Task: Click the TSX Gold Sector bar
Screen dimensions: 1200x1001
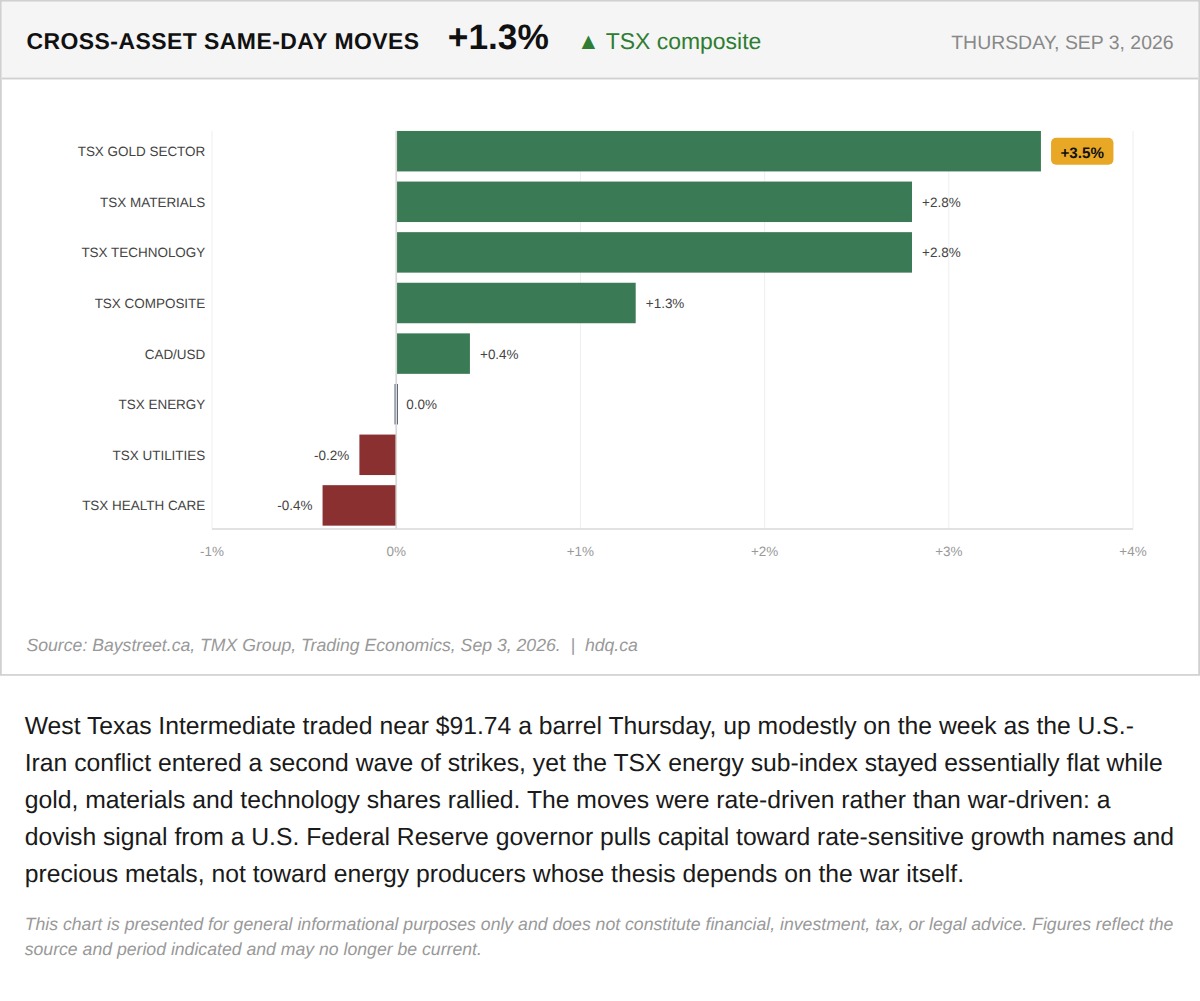Action: [x=718, y=151]
